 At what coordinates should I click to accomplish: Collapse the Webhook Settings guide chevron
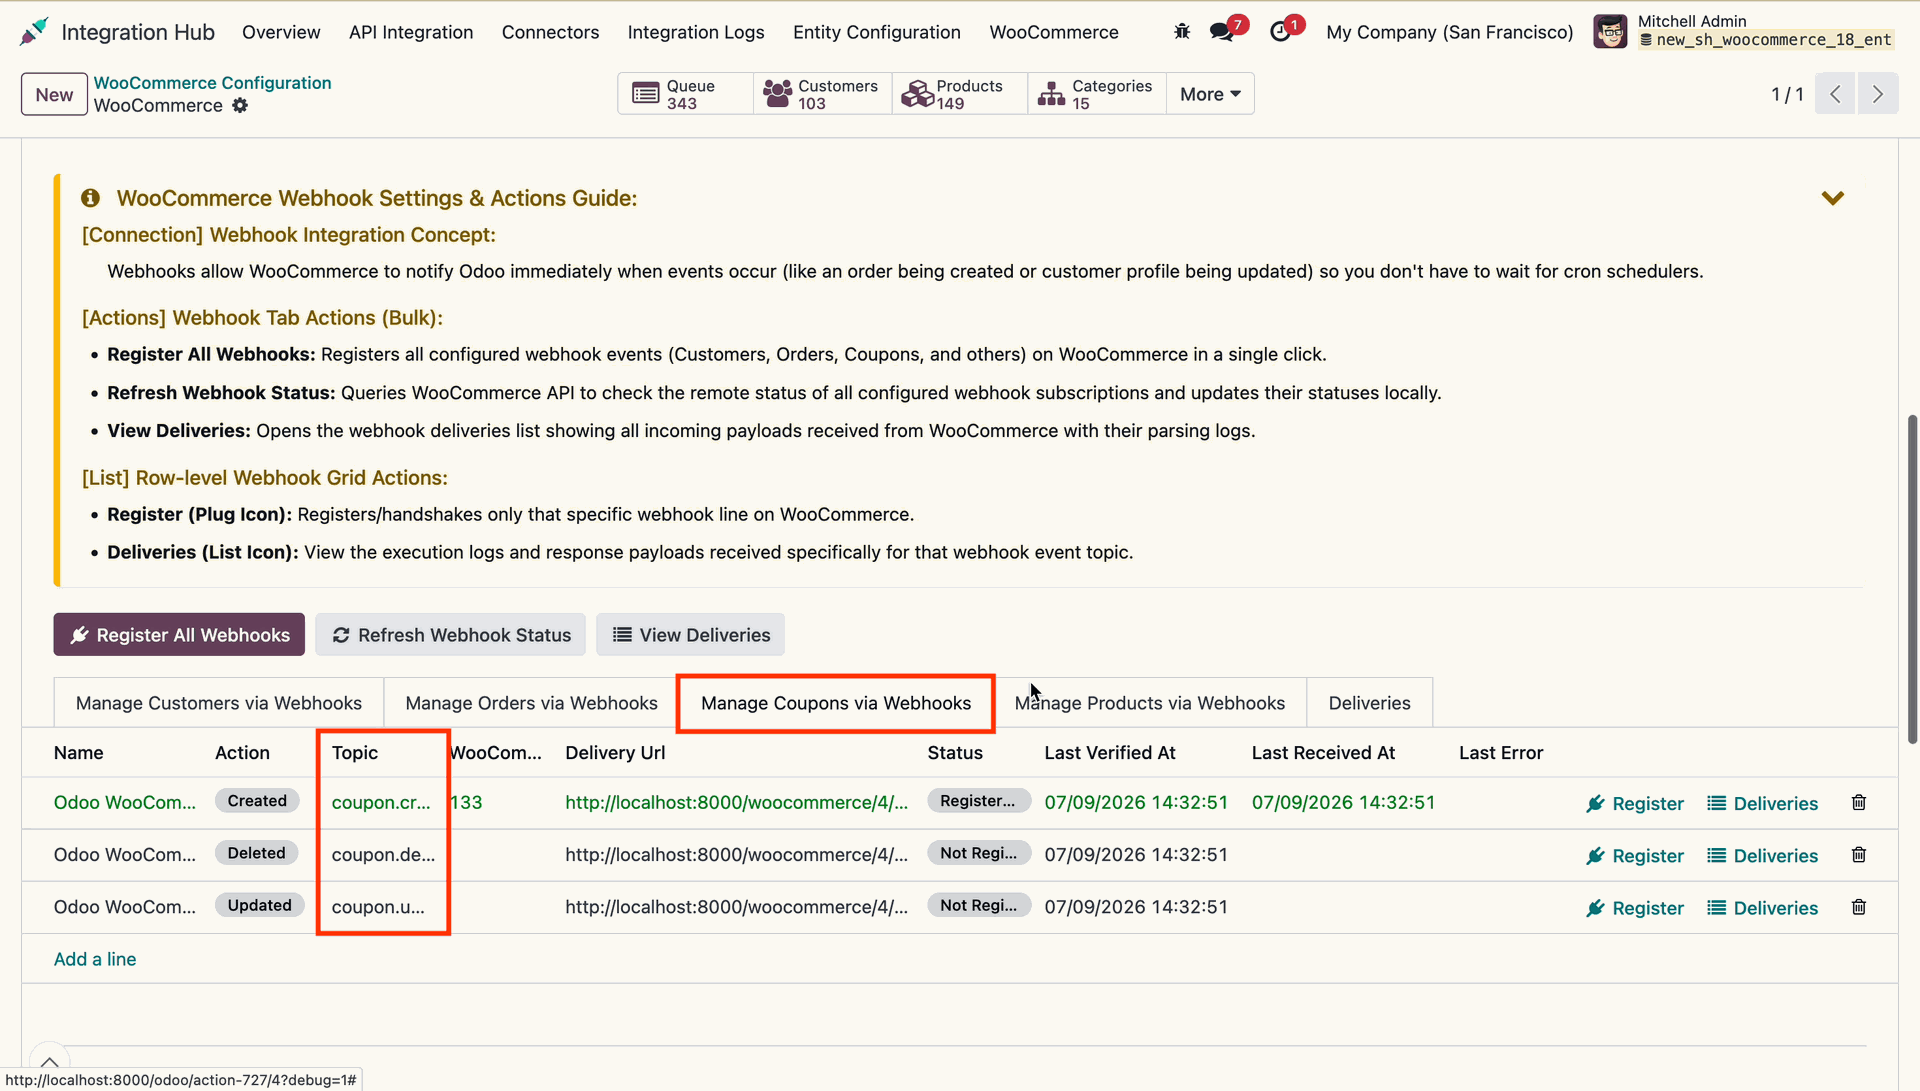click(x=1832, y=198)
